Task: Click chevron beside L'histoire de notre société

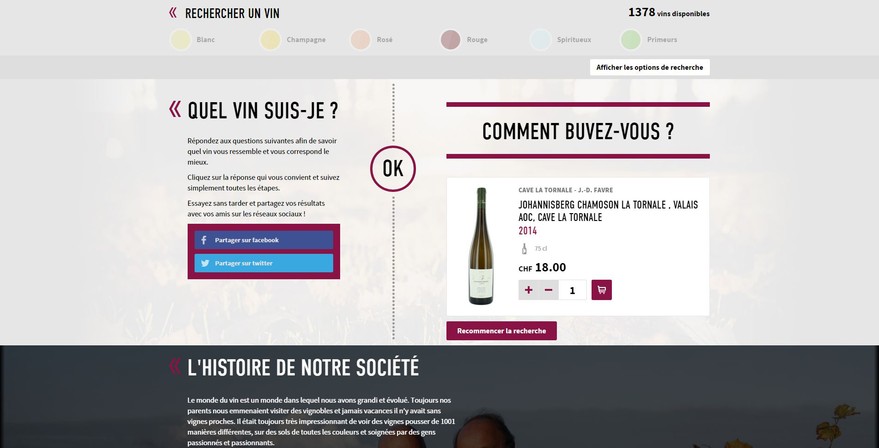Action: 175,366
